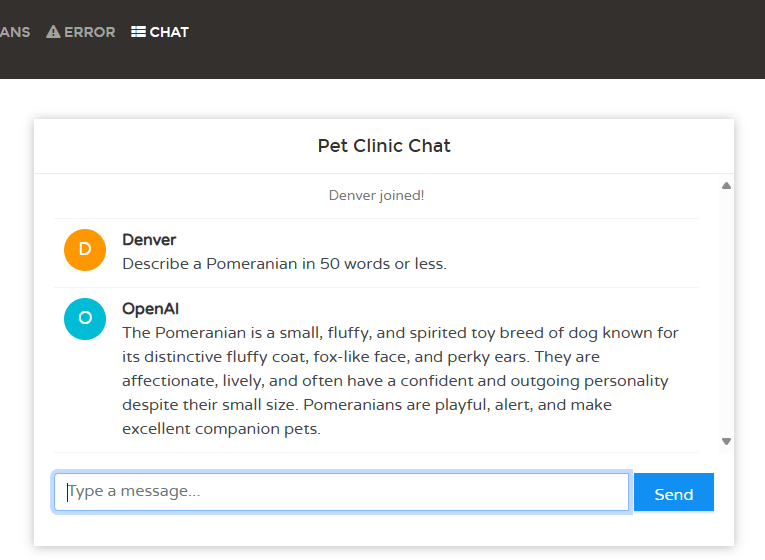Select the Denver username label
Viewport: 765px width, 560px height.
149,240
